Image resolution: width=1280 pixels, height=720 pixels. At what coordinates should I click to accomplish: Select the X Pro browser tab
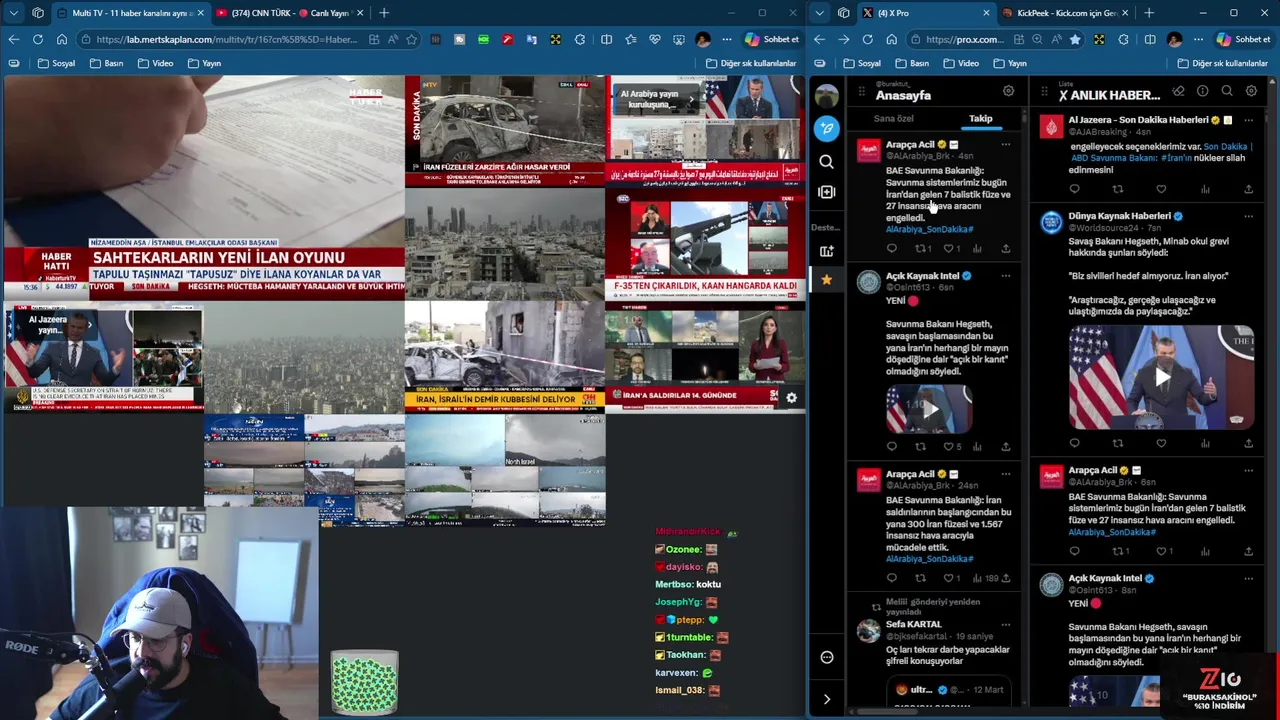(x=925, y=13)
